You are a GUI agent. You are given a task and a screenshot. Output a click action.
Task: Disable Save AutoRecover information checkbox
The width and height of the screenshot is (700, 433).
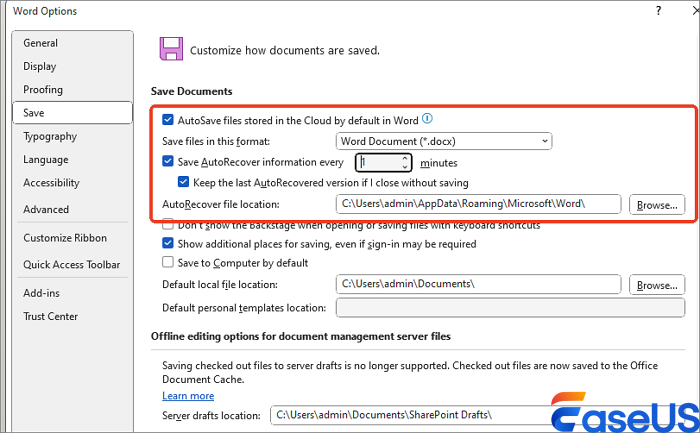tap(168, 162)
